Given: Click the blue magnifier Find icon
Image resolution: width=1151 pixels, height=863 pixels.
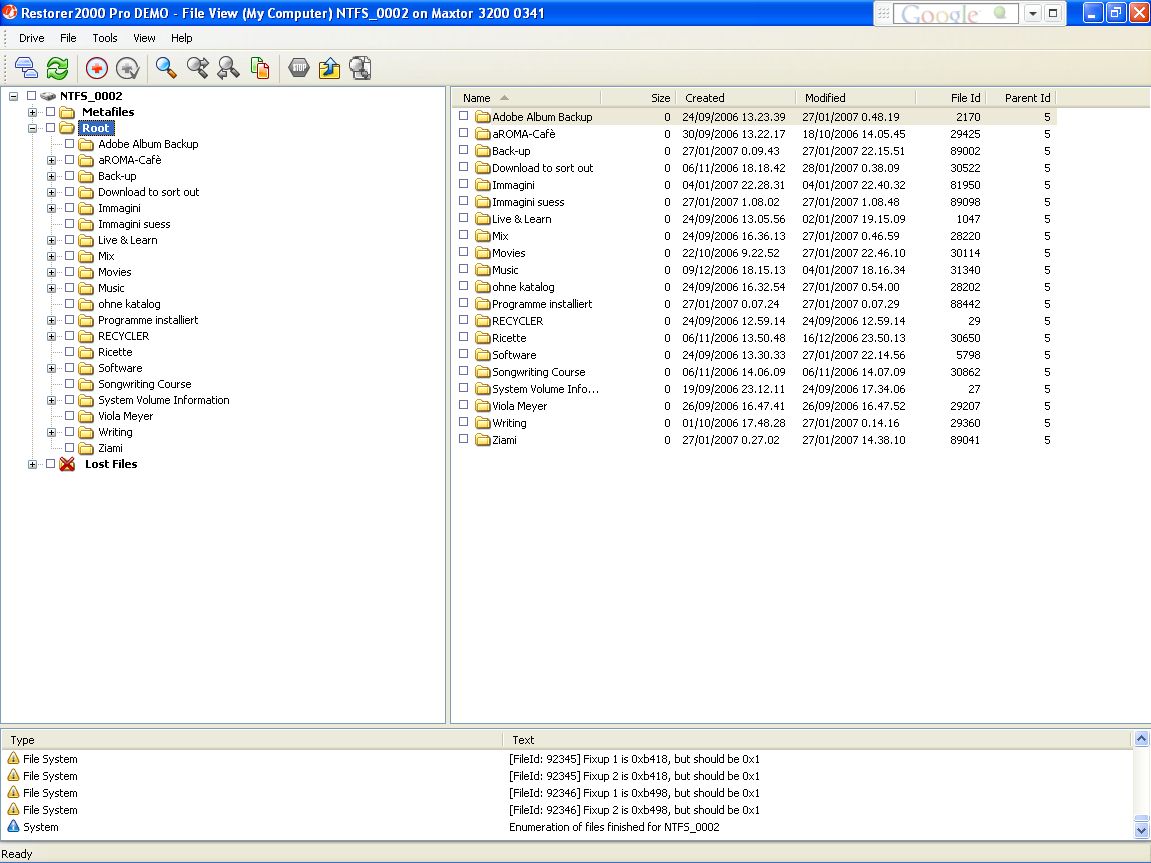Looking at the screenshot, I should pos(166,68).
